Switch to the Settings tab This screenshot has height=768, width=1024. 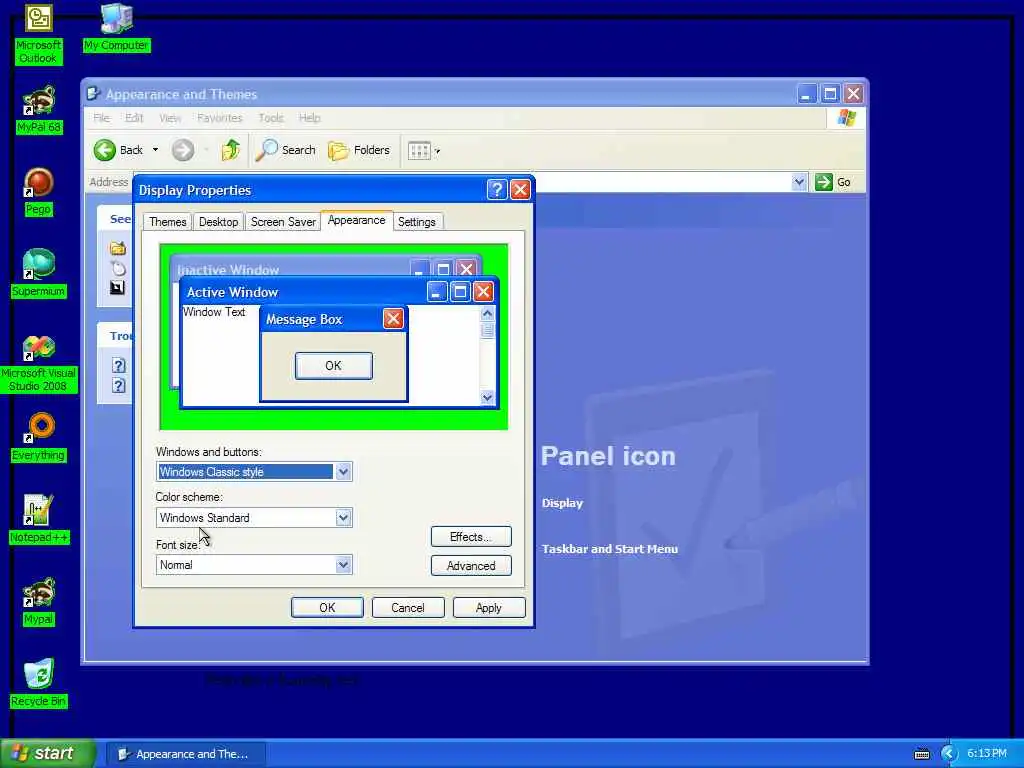417,222
